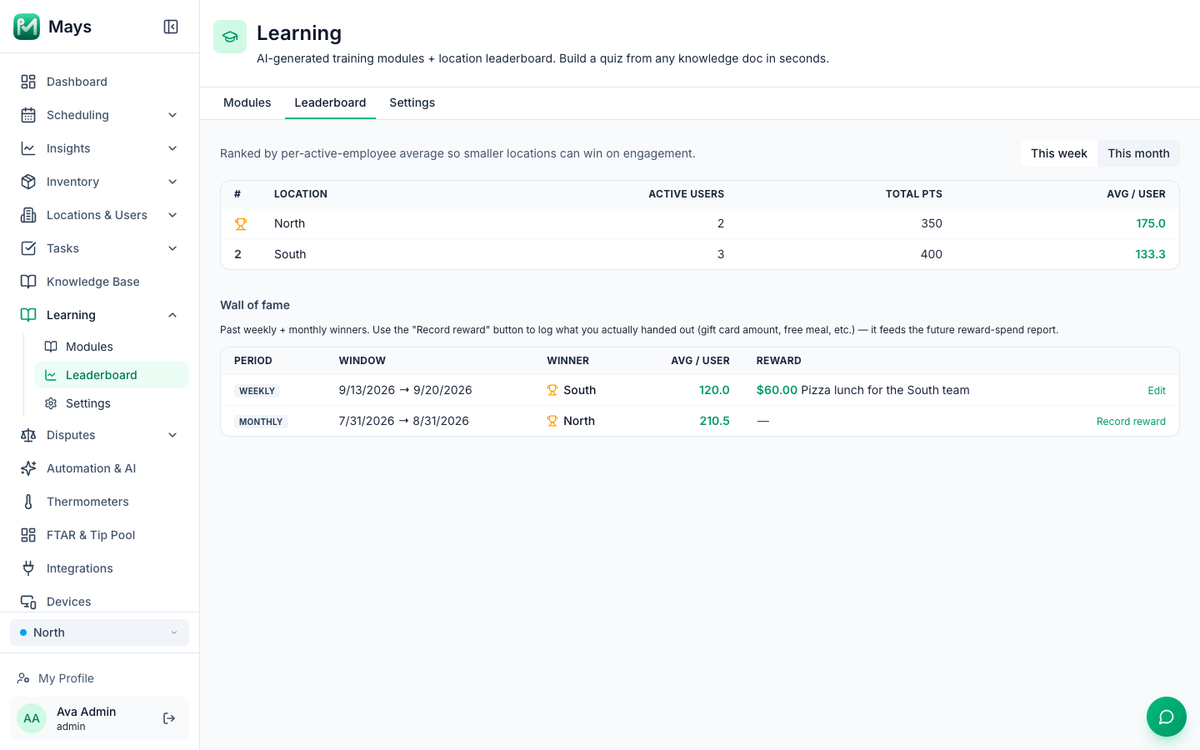This screenshot has width=1200, height=750.
Task: Click the Ava Admin user name
Action: coord(86,712)
